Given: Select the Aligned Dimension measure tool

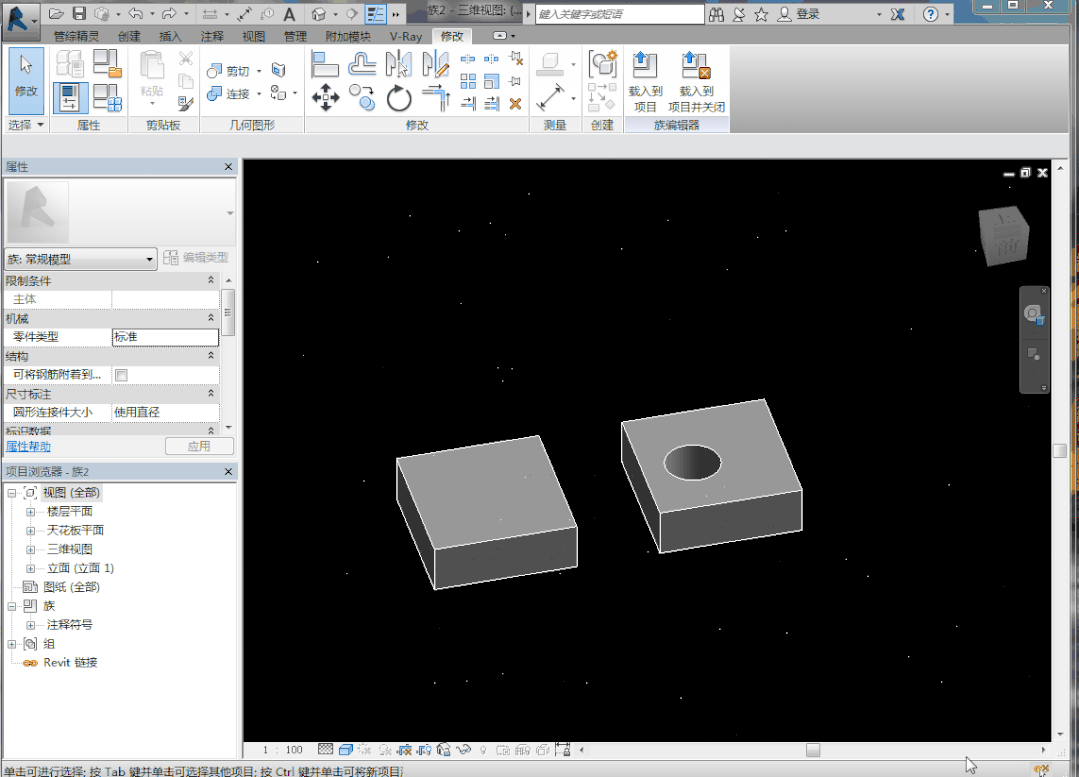Looking at the screenshot, I should click(550, 97).
